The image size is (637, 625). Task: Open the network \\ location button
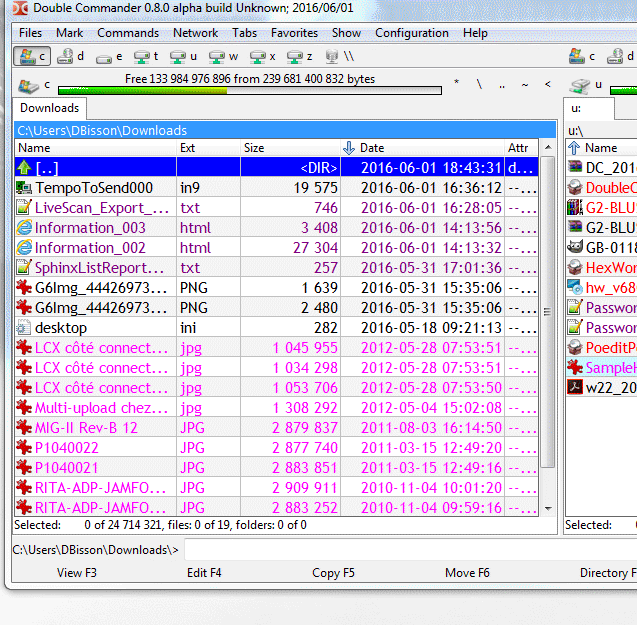coord(340,56)
